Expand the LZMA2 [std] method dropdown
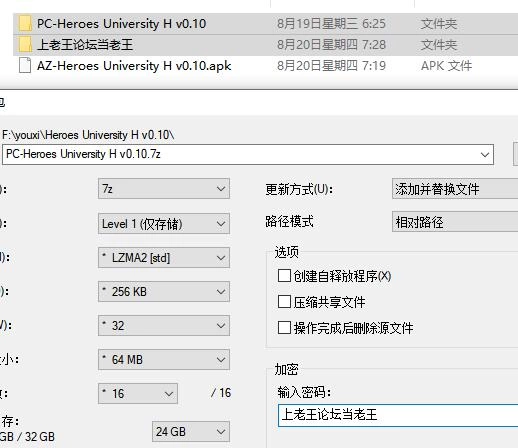Screen dimensions: 518x448 pyautogui.click(x=164, y=258)
